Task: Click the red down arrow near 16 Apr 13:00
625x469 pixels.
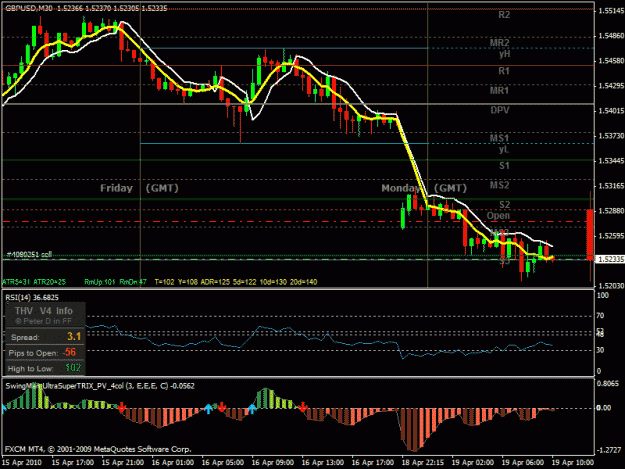Action: click(303, 407)
